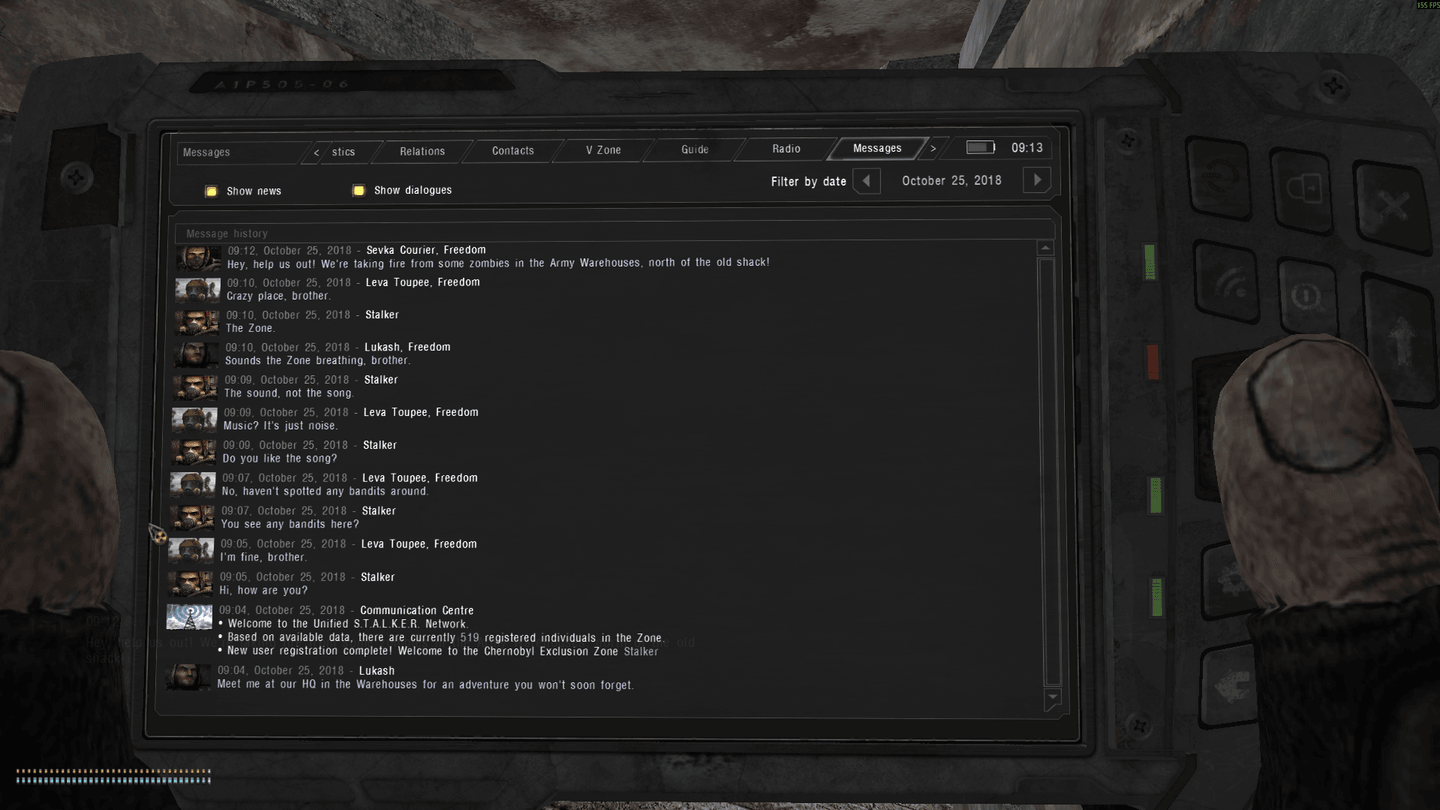Click the "519 registered individuals" message line
Screen dimensions: 1440x810
(x=441, y=638)
